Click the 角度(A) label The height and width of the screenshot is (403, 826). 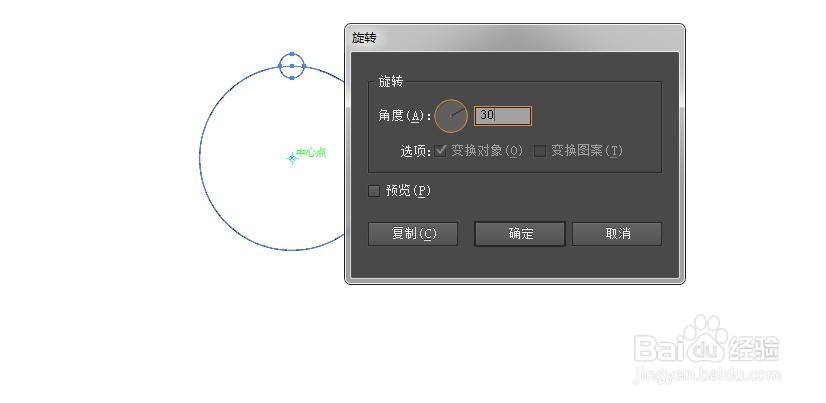pyautogui.click(x=404, y=116)
